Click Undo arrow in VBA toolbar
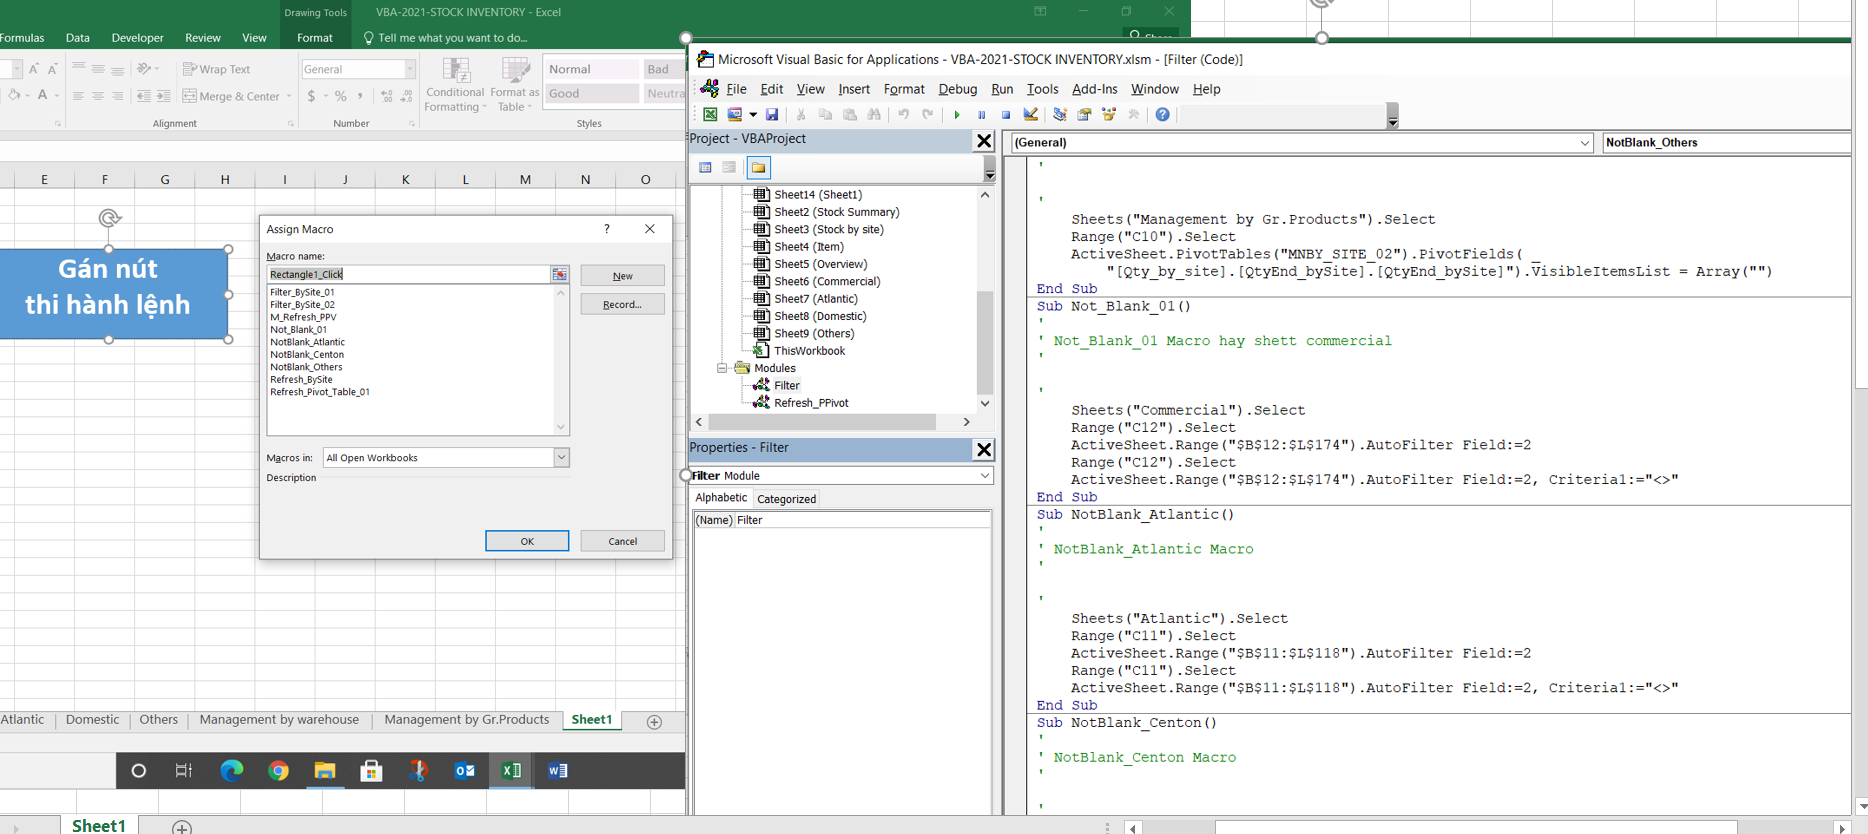The height and width of the screenshot is (834, 1868). tap(903, 115)
